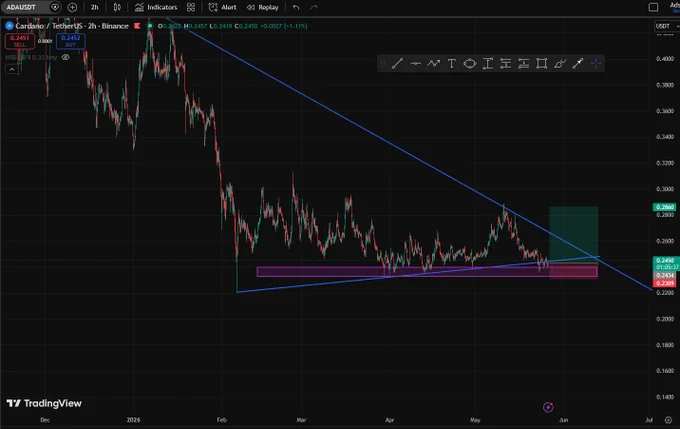This screenshot has width=680, height=429.
Task: Select the rectangle drawing tool
Action: tap(542, 64)
